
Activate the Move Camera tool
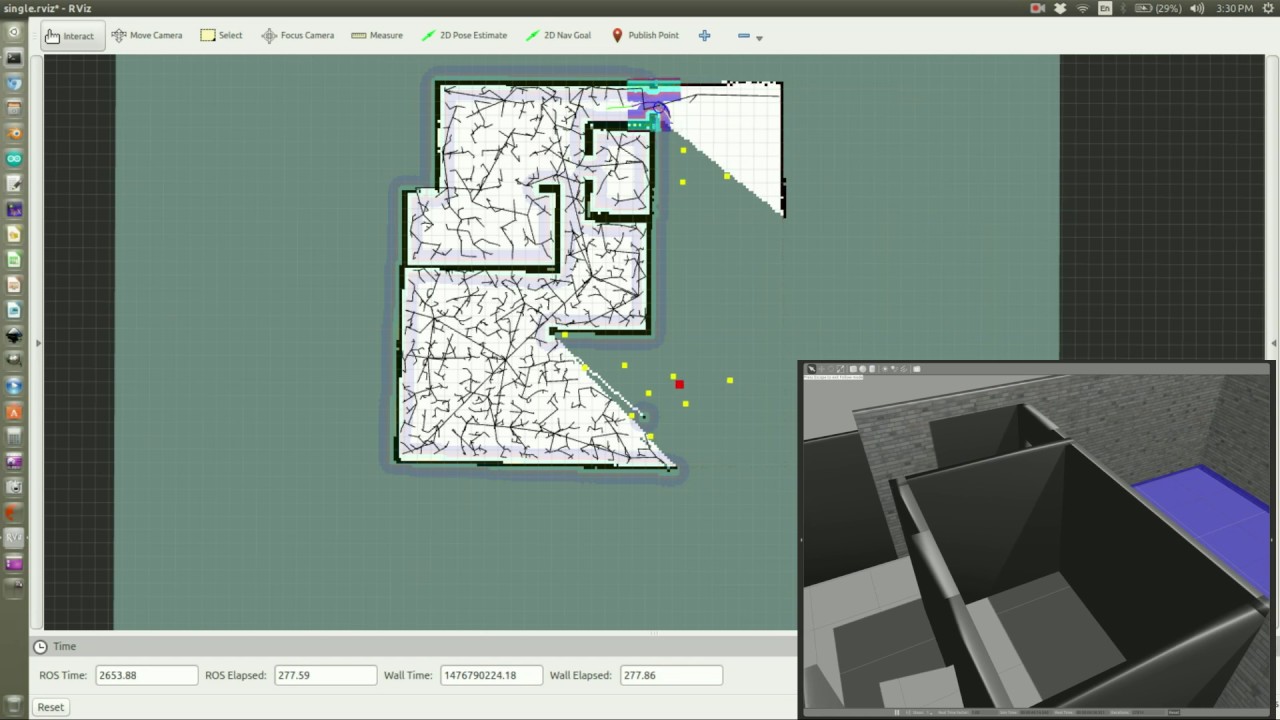(x=147, y=35)
